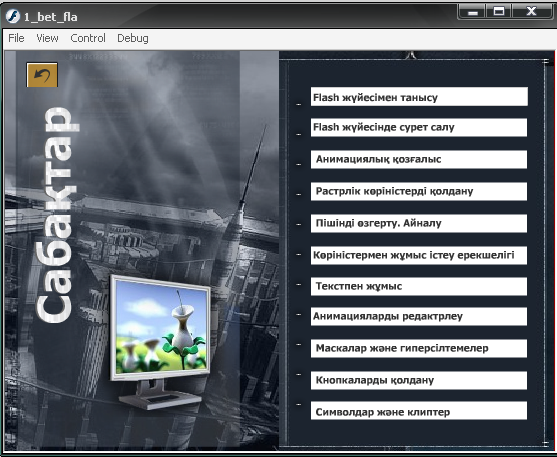Screen dimensions: 557x457
Task: Click the monitor with flower picture
Action: 161,341
